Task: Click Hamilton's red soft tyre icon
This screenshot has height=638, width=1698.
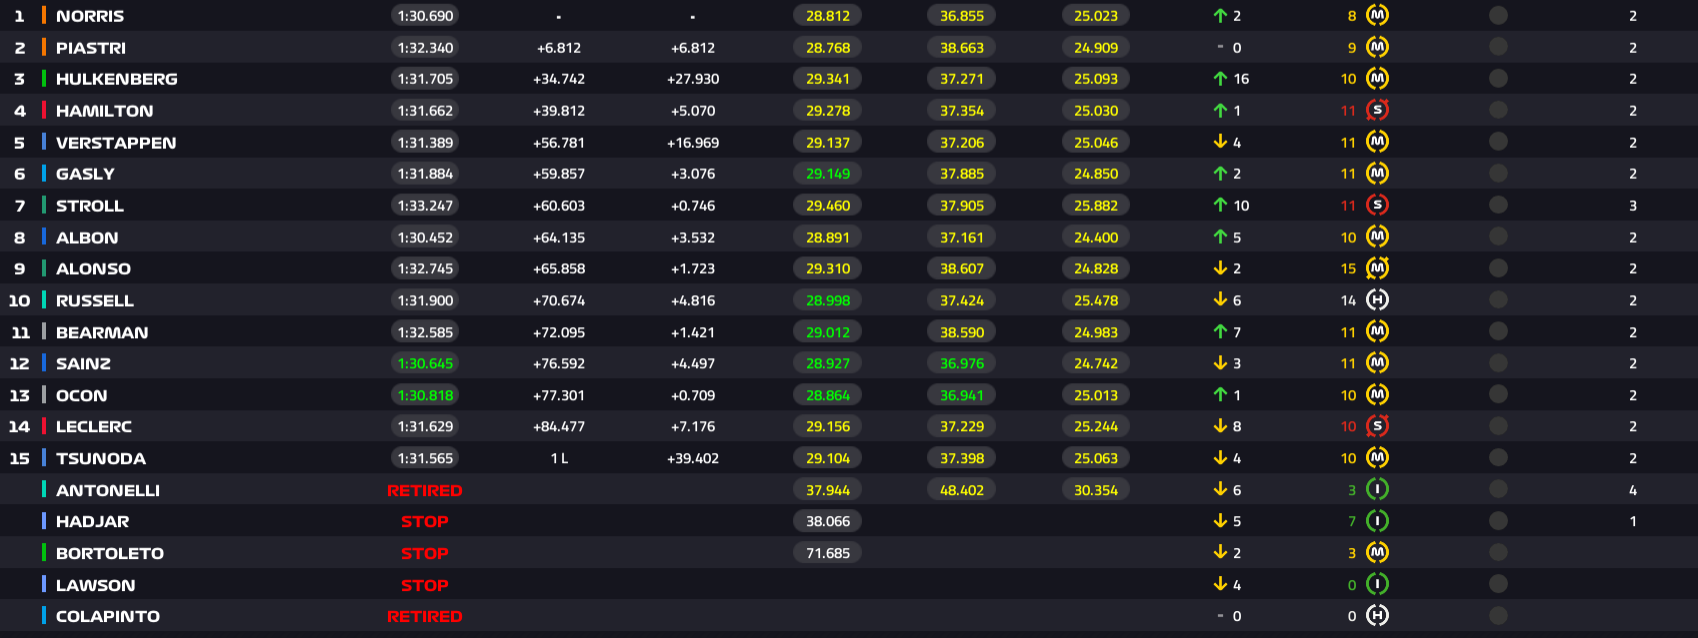Action: (x=1377, y=111)
